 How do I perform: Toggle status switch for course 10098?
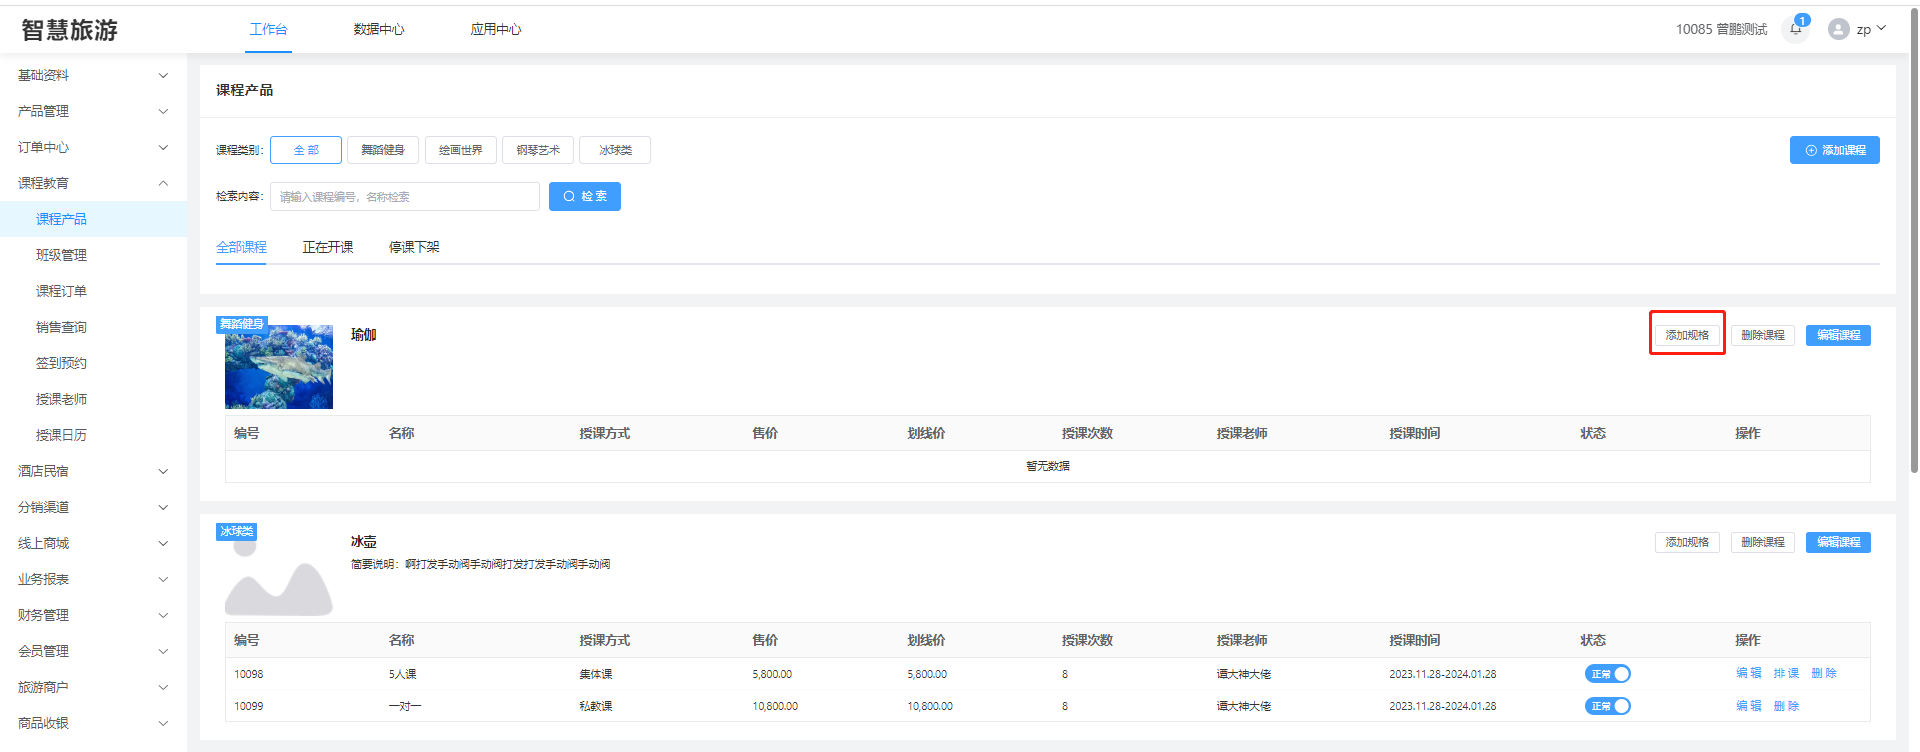[x=1607, y=674]
